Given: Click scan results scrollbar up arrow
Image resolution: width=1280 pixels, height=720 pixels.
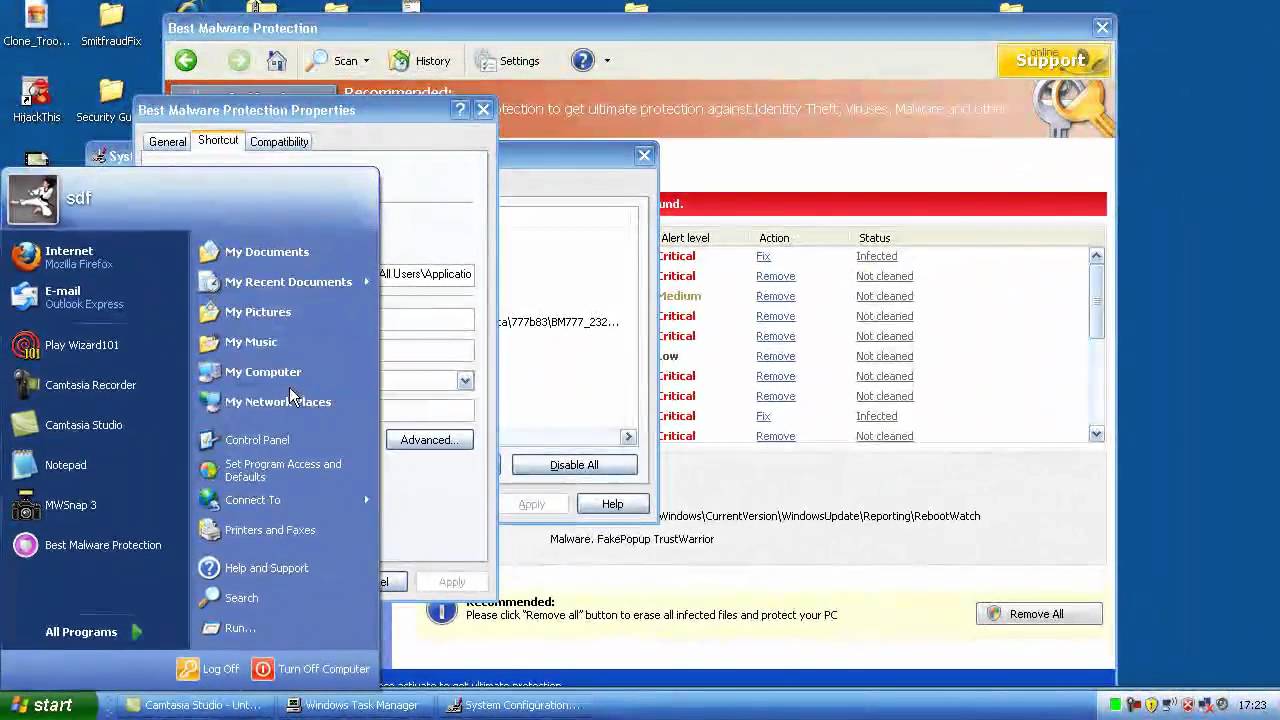Looking at the screenshot, I should (1096, 256).
